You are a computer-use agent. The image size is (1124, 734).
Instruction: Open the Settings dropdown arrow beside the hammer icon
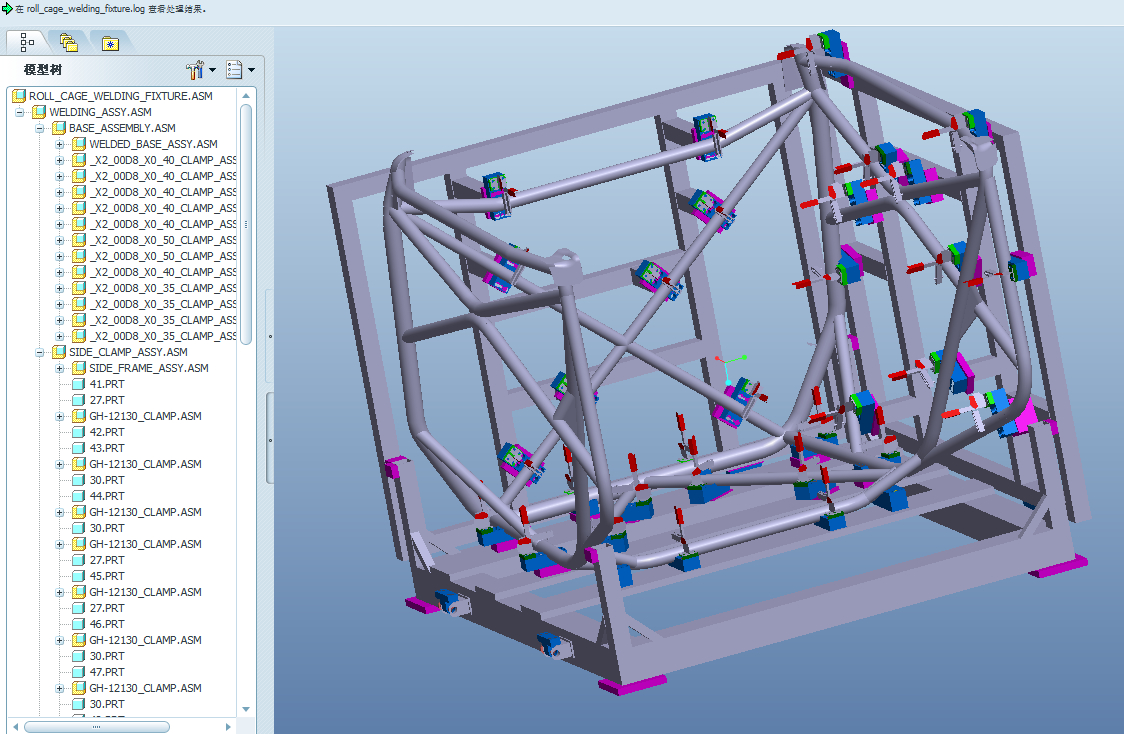[x=213, y=70]
